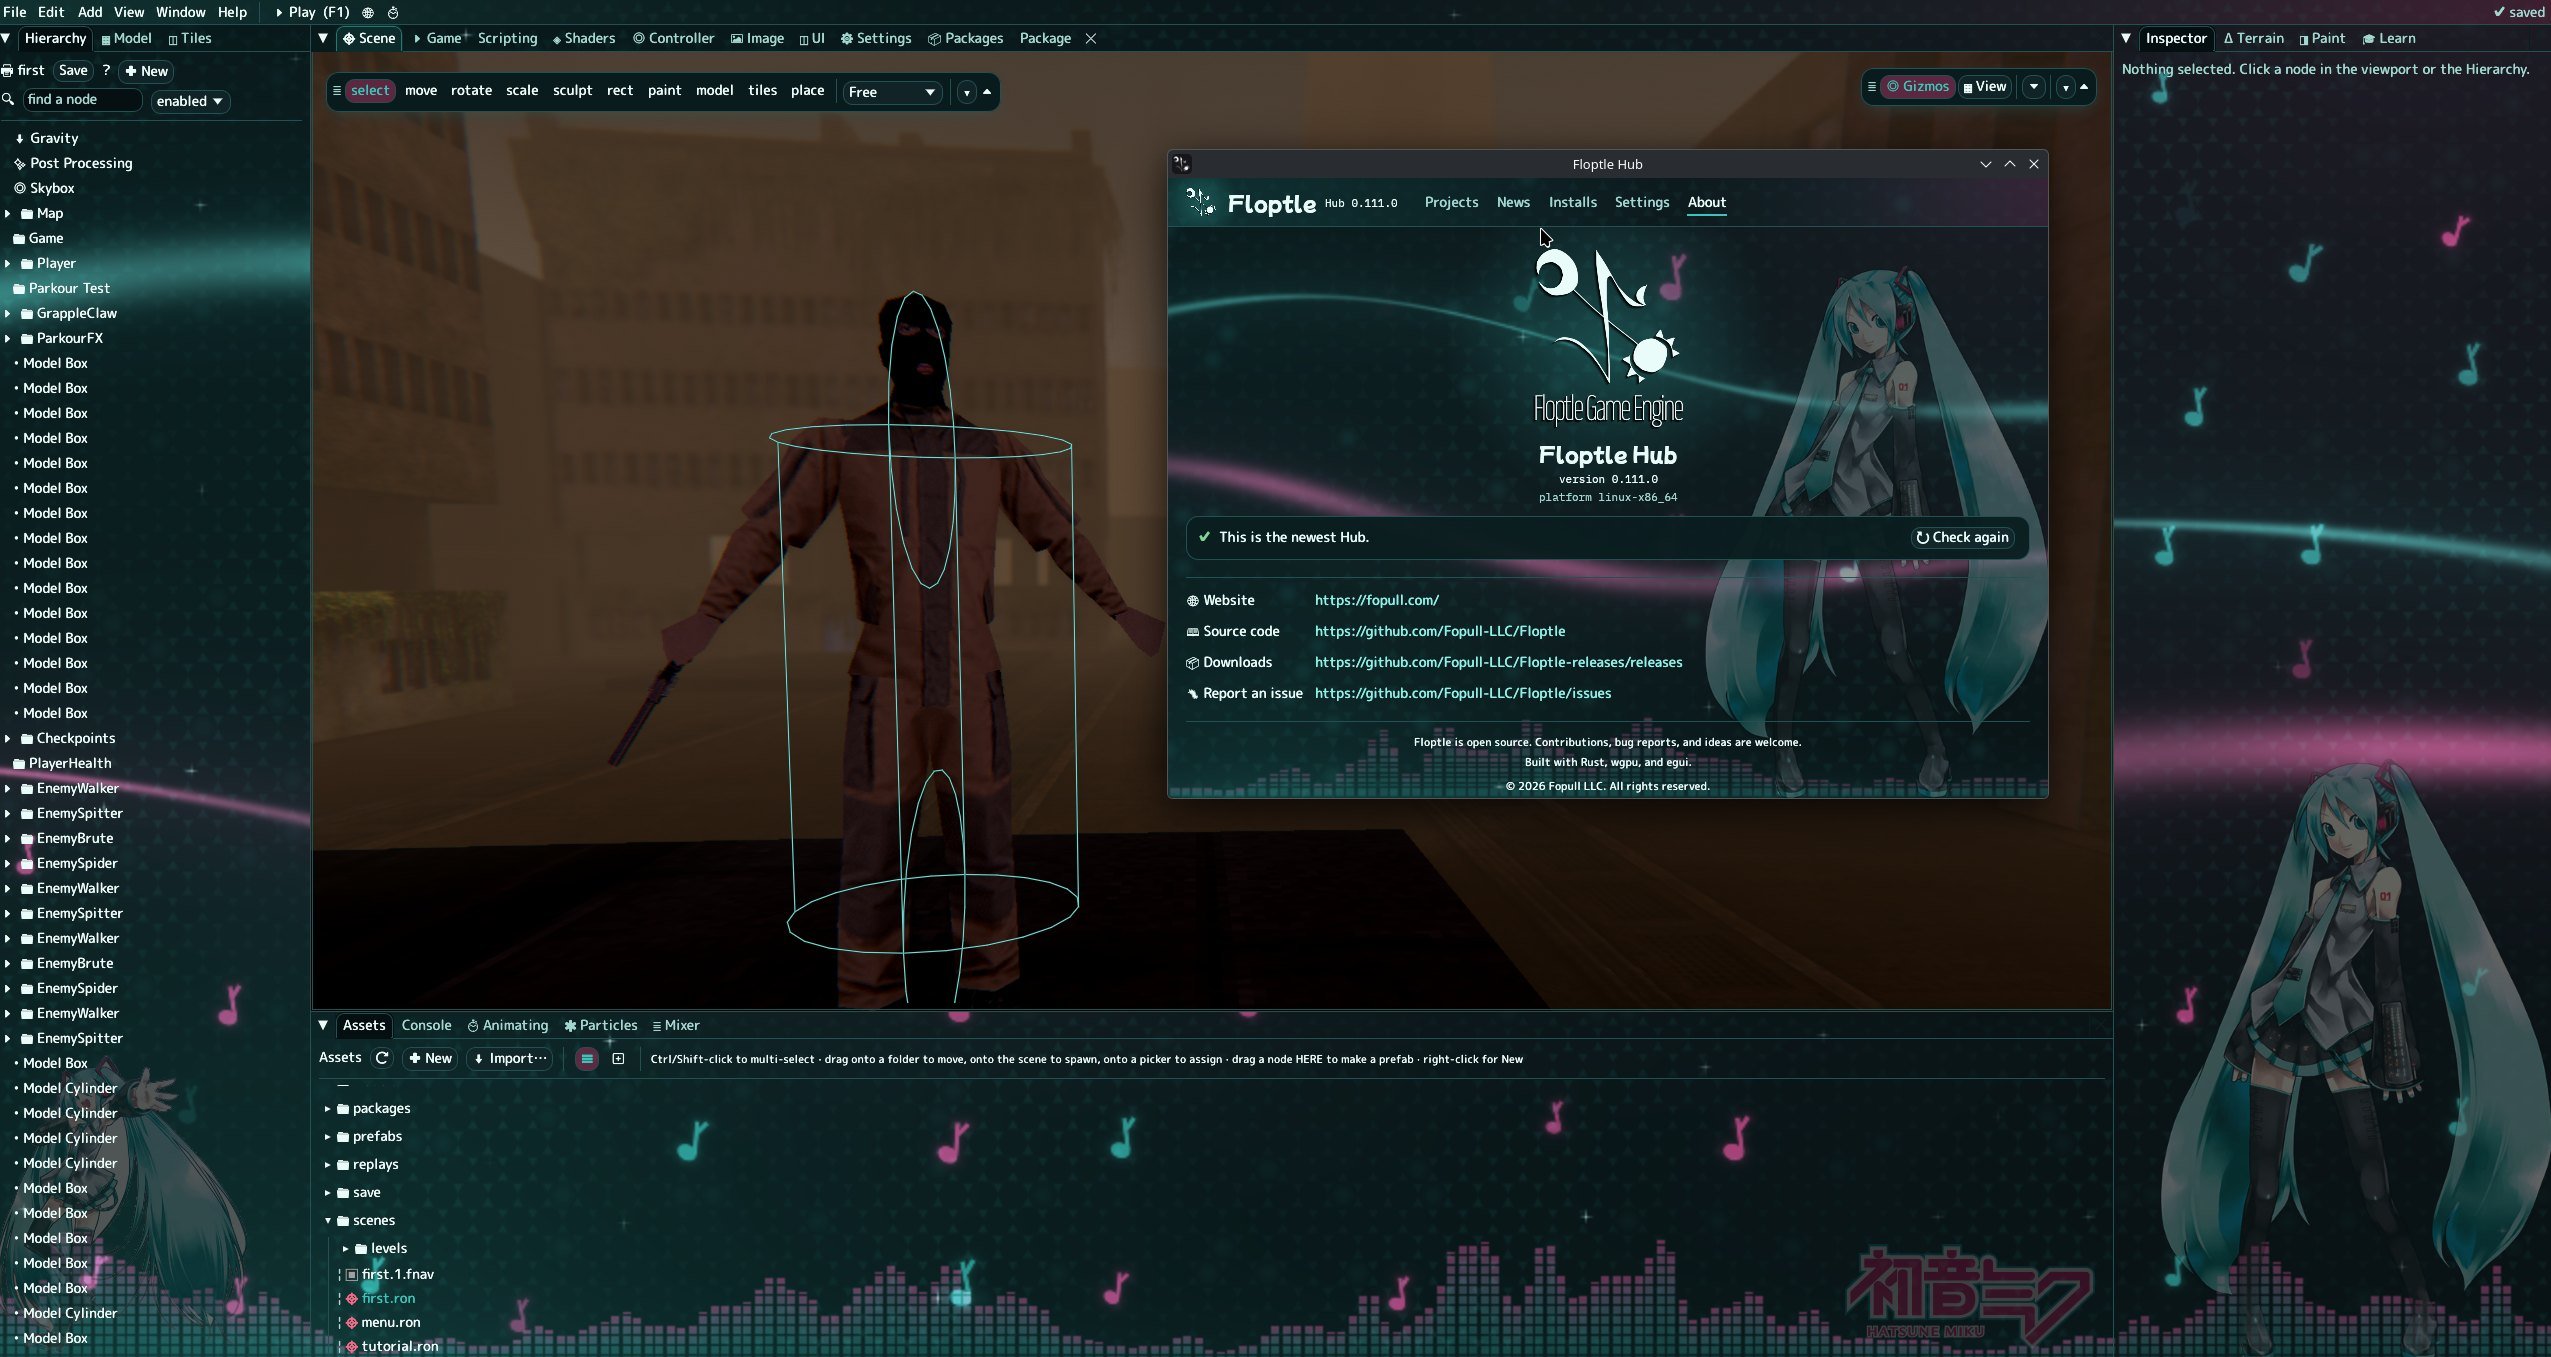Click the first.ron scene file icon
Screen dimensions: 2551x1357
[x=352, y=1299]
